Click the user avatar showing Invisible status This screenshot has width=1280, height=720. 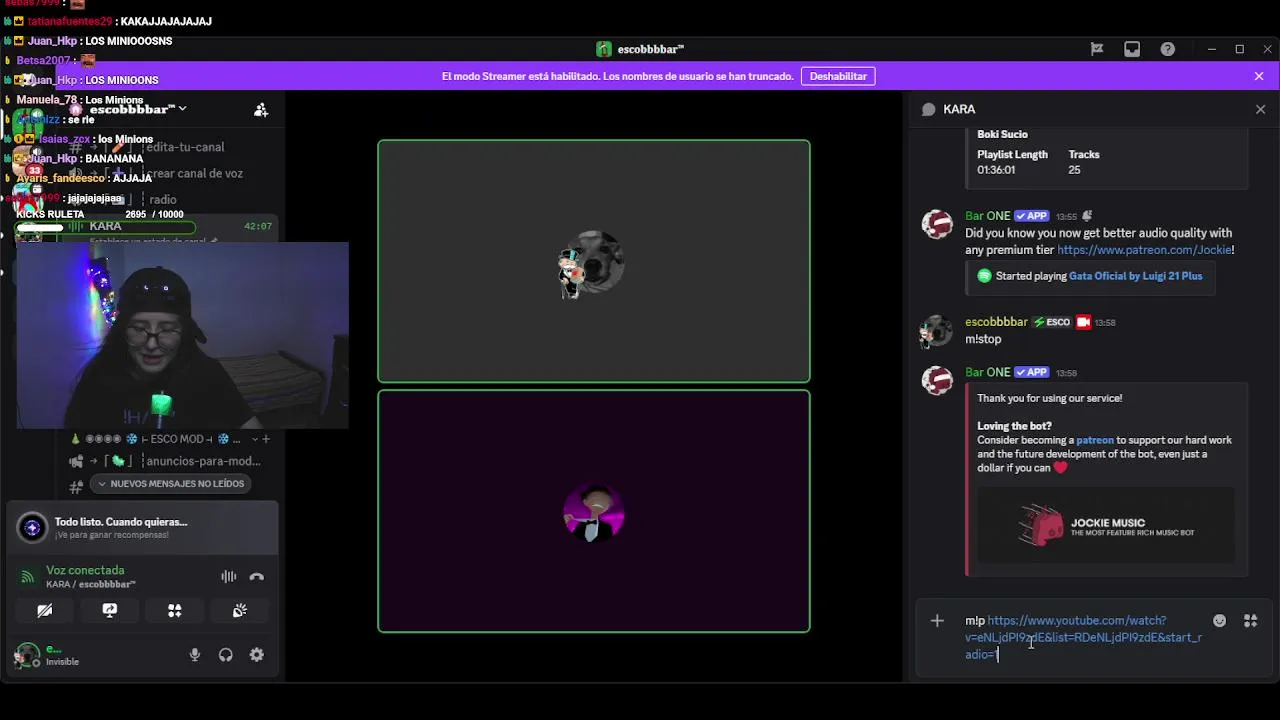[27, 655]
